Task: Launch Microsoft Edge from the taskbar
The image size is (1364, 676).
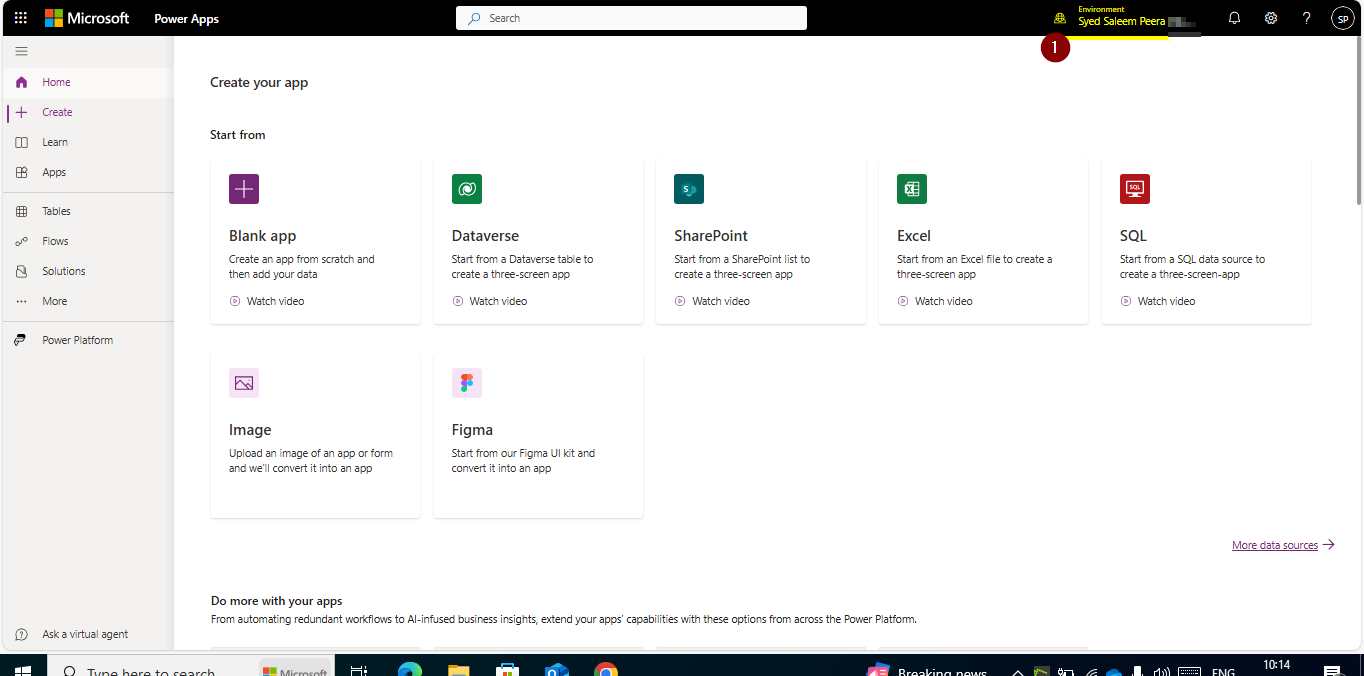Action: tap(410, 670)
